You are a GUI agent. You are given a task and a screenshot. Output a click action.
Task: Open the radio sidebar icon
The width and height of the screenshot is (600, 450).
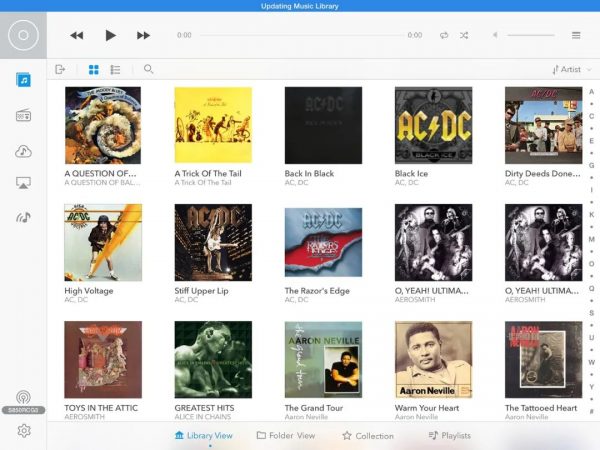click(x=23, y=115)
